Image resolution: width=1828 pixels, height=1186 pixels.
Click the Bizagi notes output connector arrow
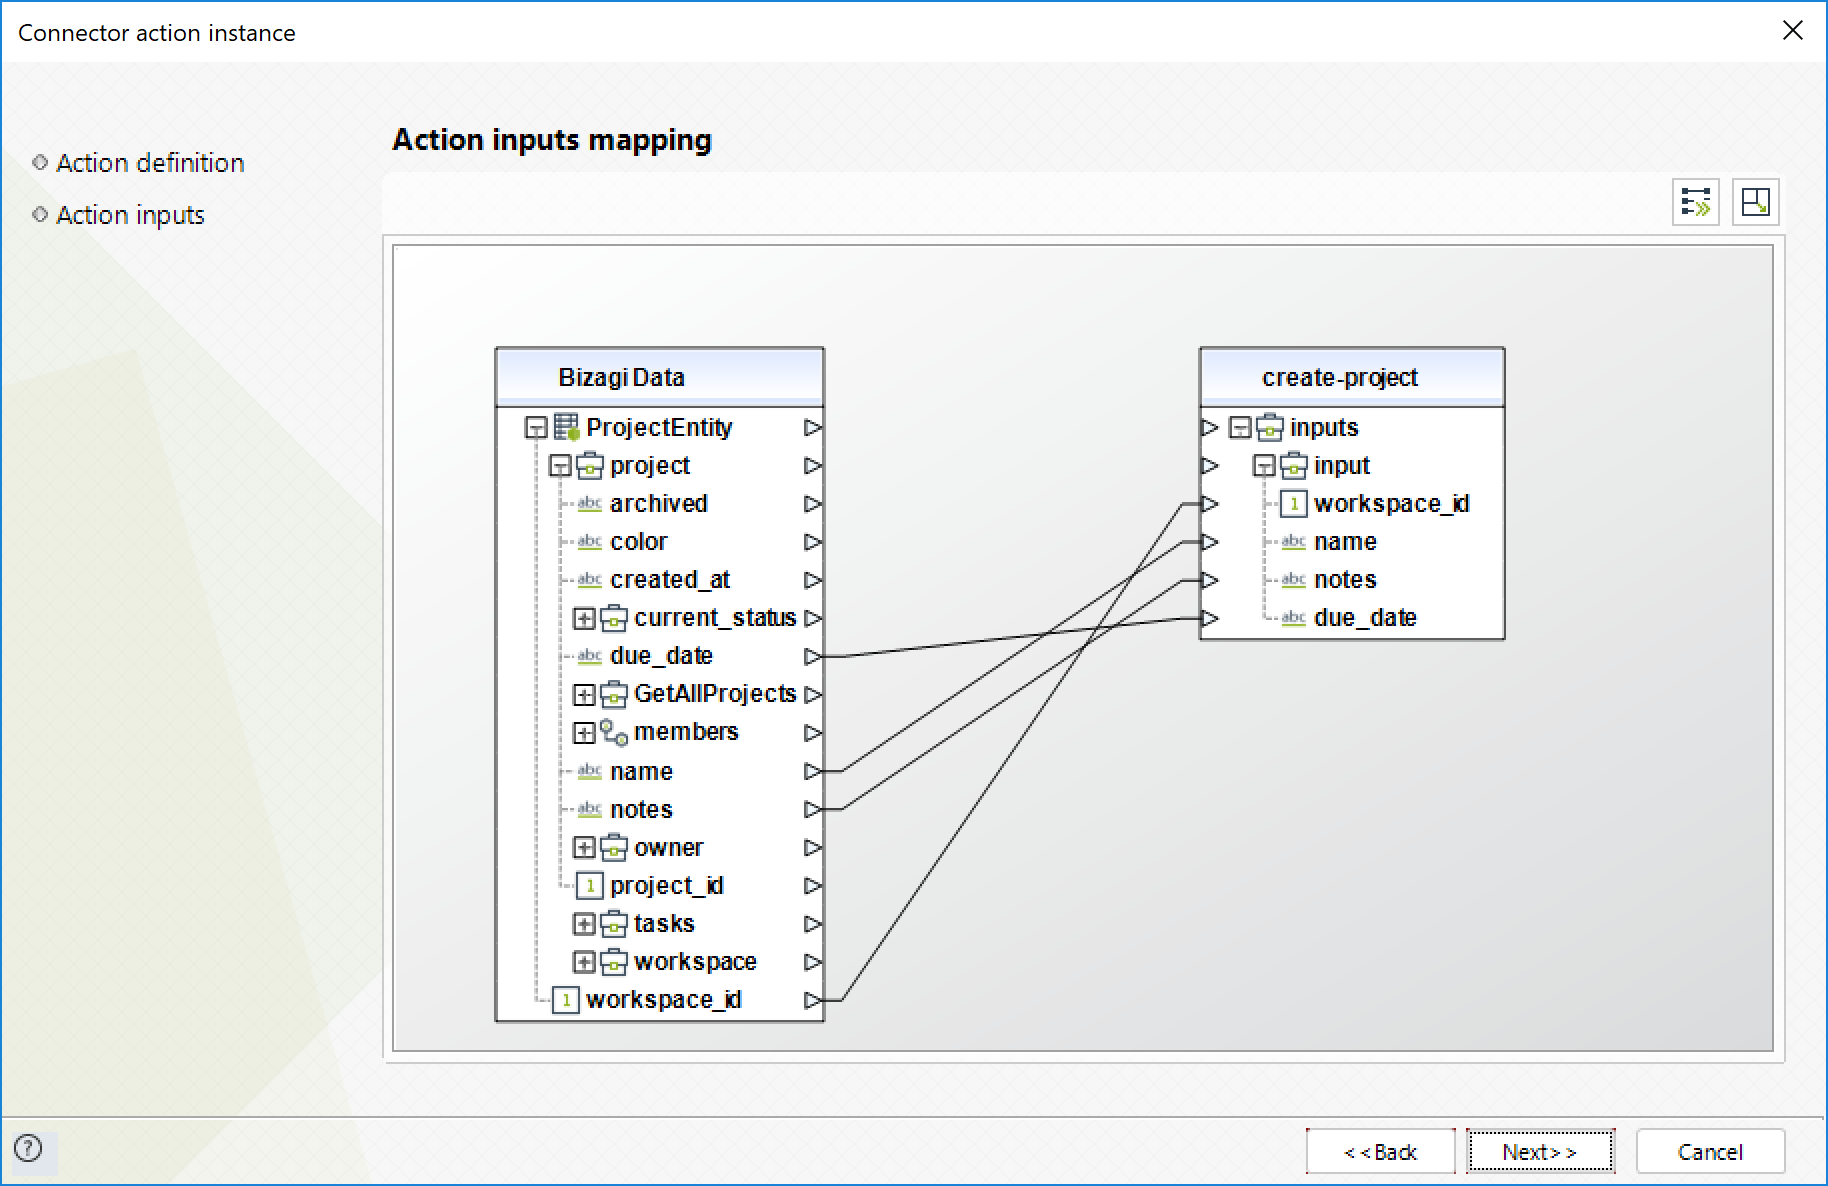click(813, 809)
